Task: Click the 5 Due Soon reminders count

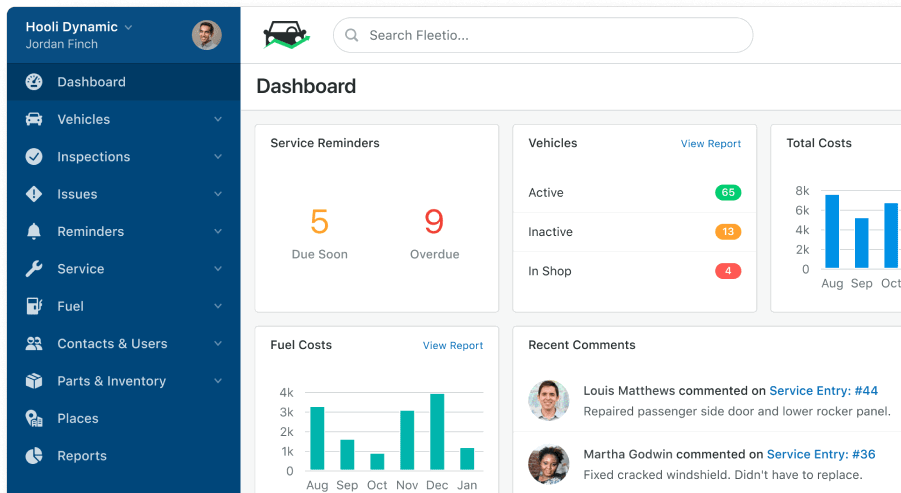Action: (x=319, y=222)
